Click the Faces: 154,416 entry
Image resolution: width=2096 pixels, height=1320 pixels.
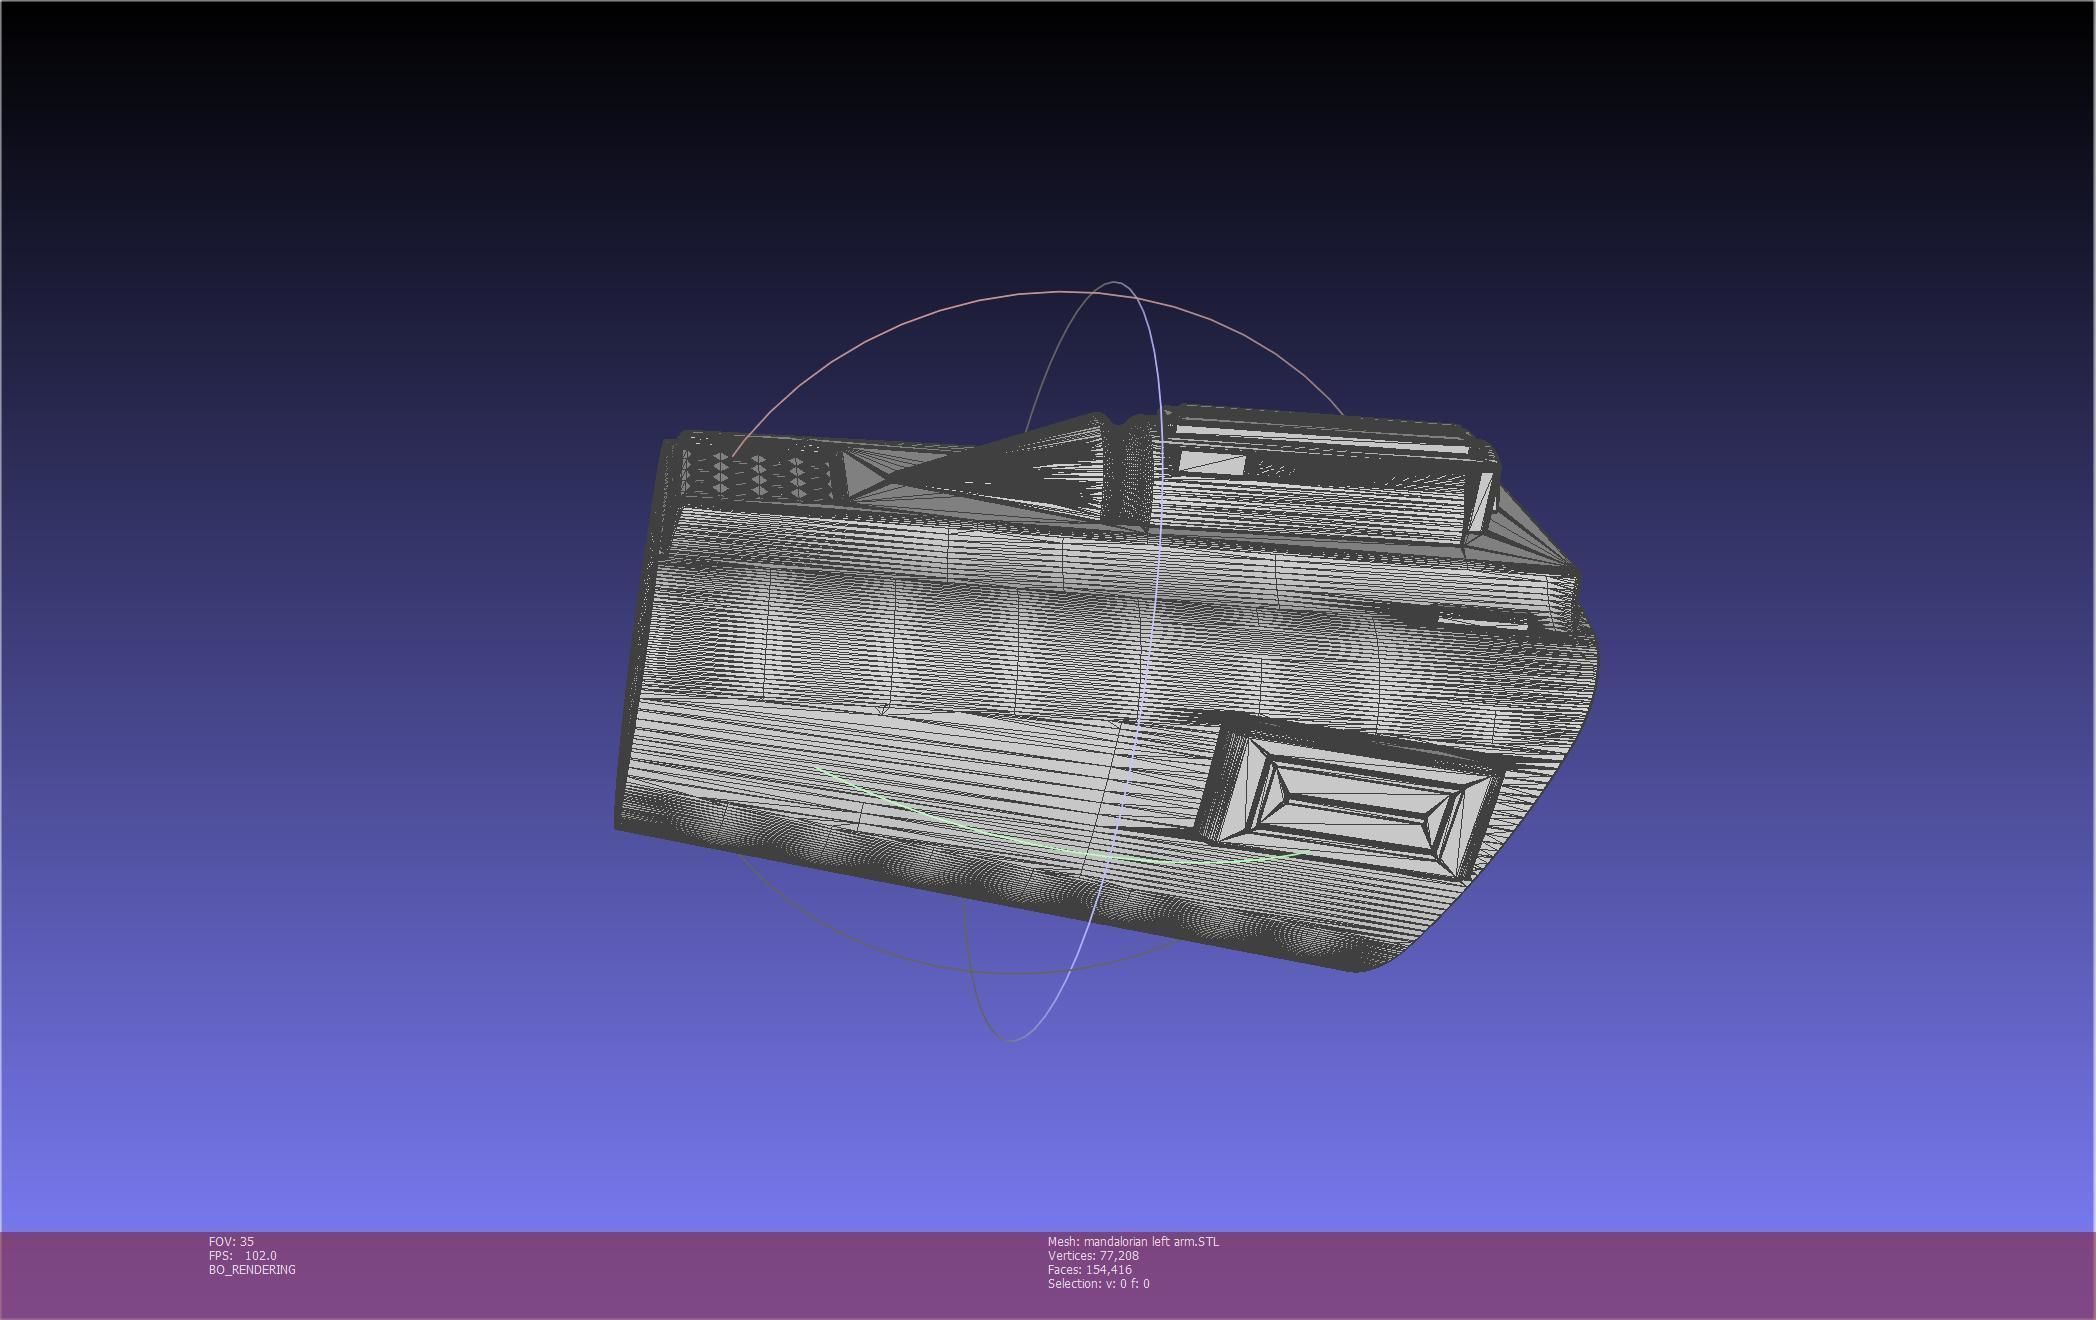(x=1090, y=1269)
